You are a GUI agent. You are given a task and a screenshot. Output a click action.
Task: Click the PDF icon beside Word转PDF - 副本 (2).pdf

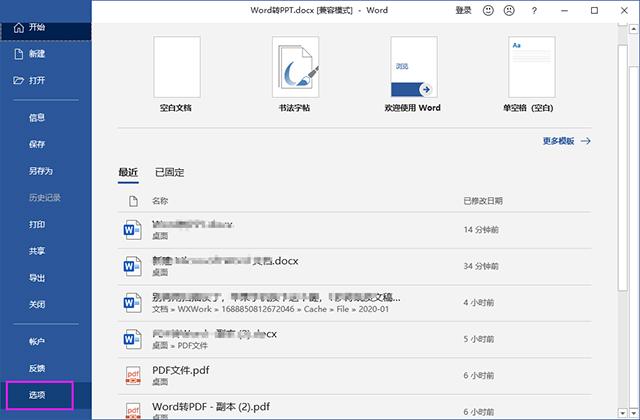click(133, 411)
